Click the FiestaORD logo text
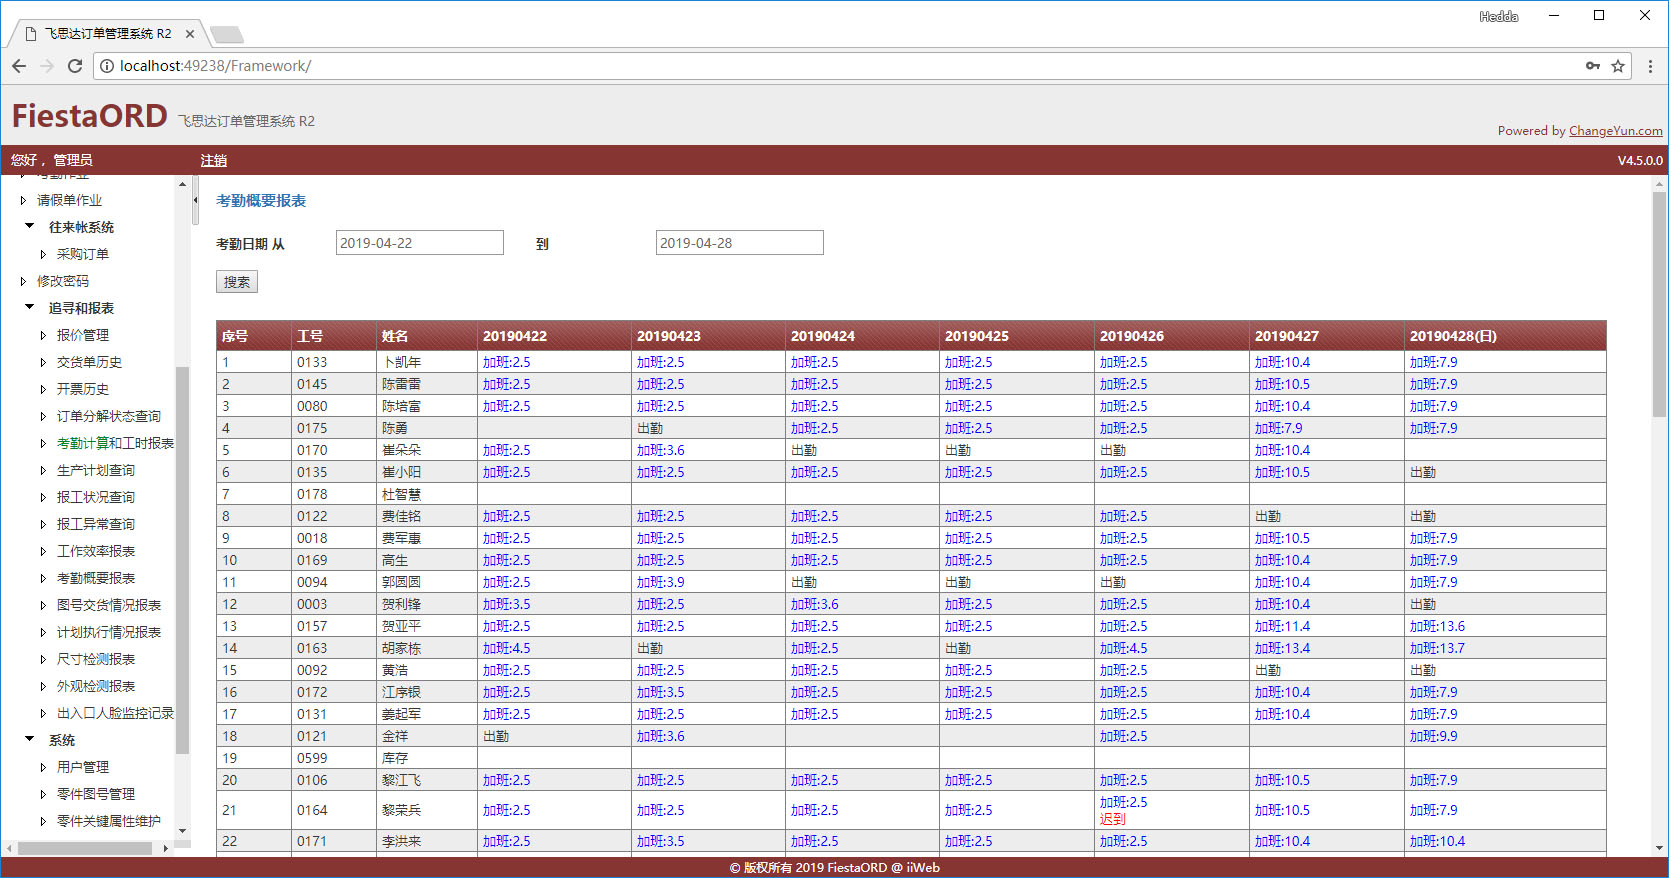Viewport: 1669px width, 878px height. click(90, 116)
